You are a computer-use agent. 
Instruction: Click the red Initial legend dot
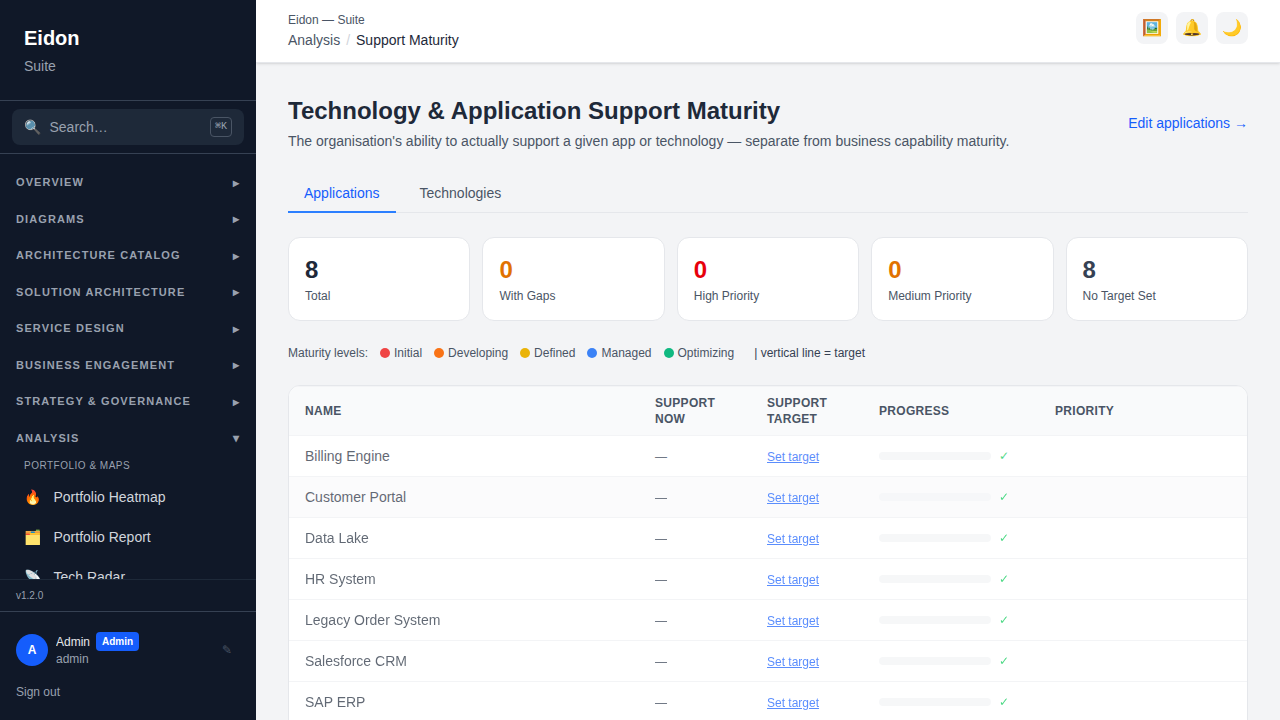(385, 353)
